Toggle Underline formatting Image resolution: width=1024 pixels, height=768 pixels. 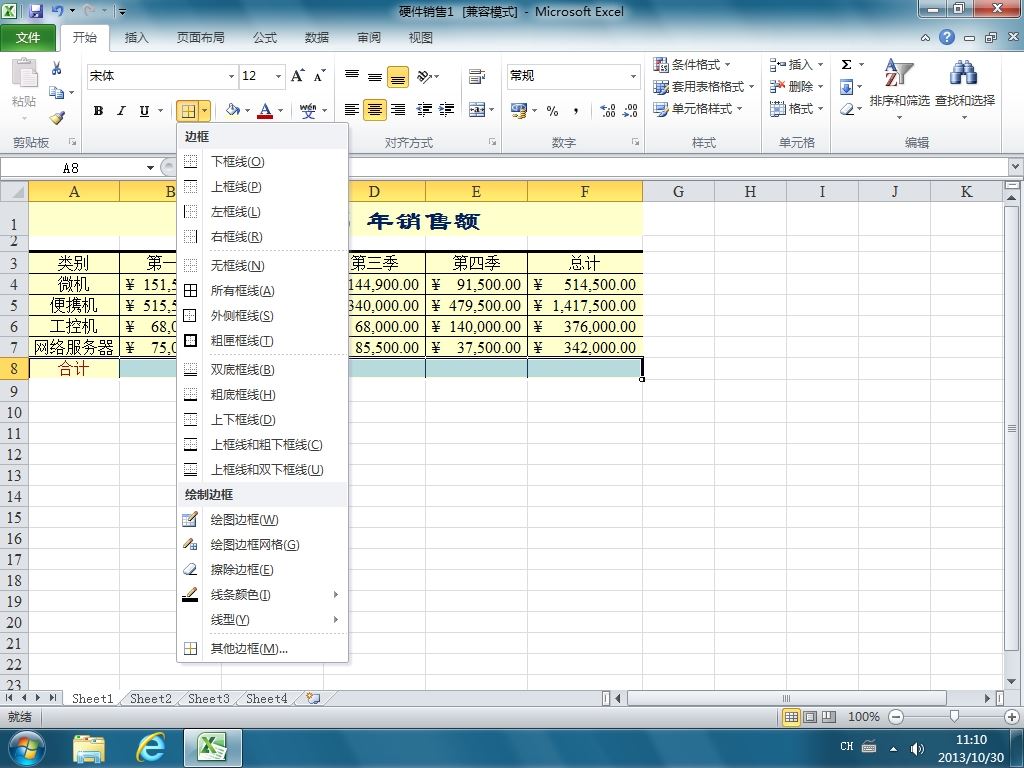[x=144, y=110]
